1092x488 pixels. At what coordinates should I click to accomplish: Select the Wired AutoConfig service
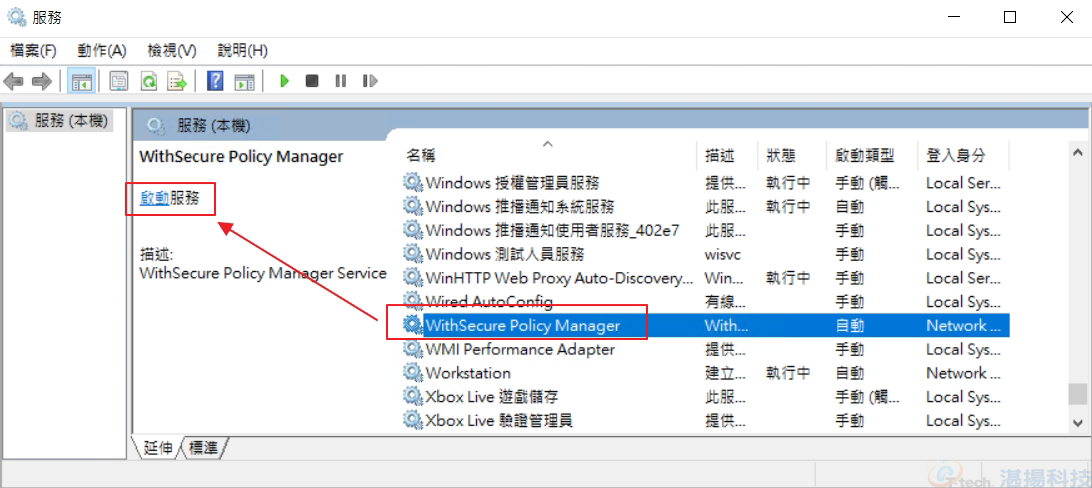[x=705, y=301]
